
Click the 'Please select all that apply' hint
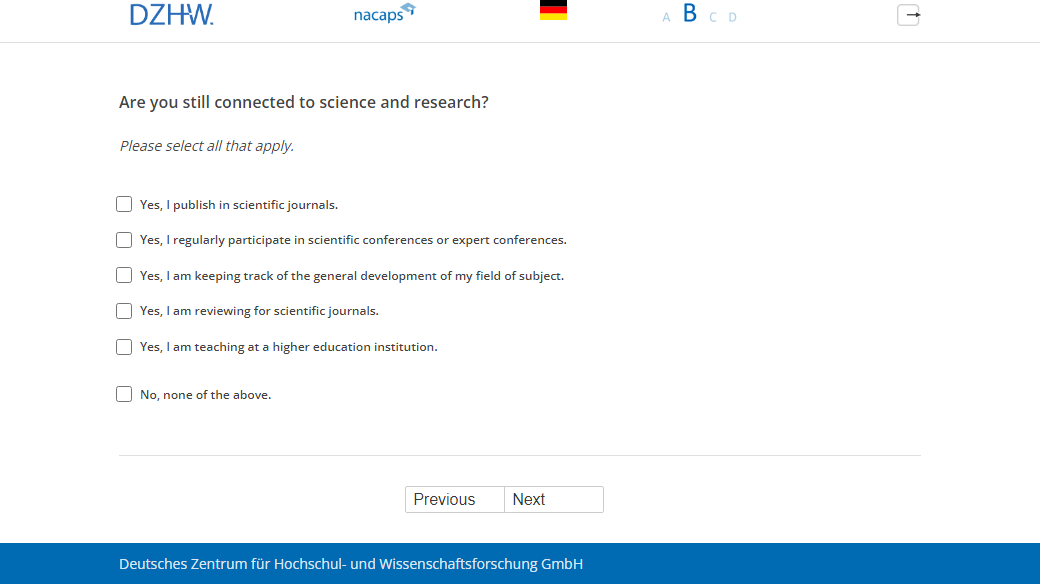206,146
